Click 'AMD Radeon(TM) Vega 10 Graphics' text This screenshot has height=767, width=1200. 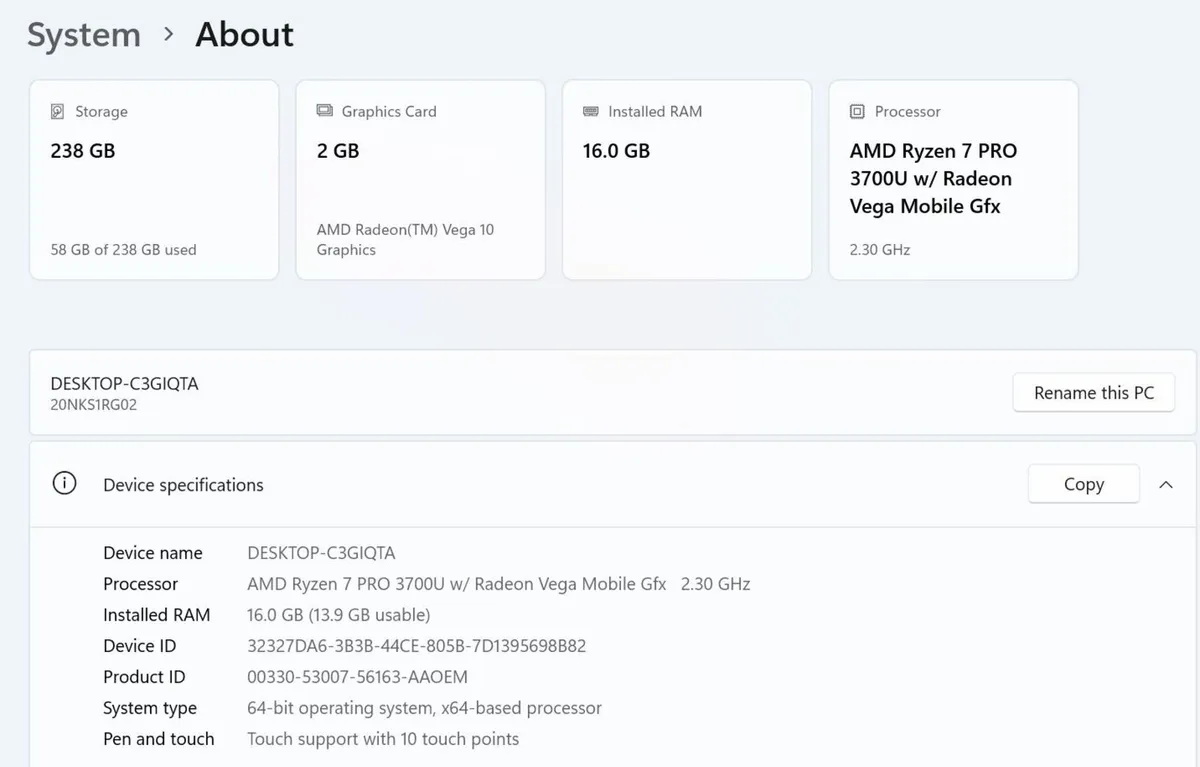405,240
